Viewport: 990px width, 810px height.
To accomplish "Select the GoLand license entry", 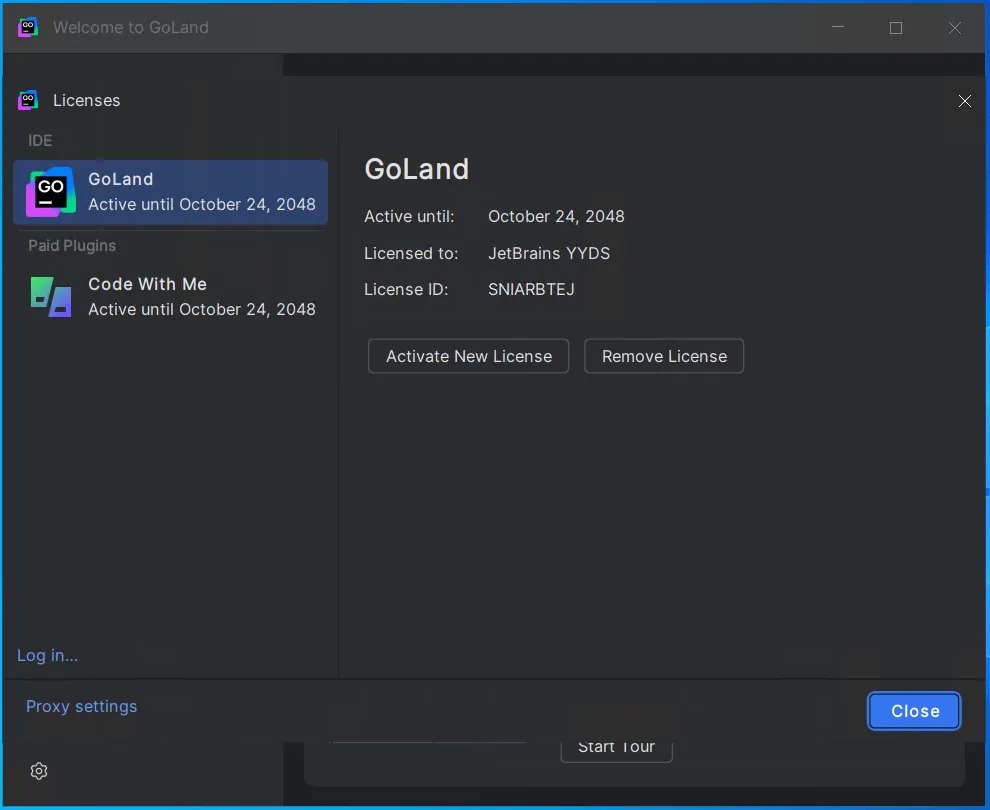I will [170, 192].
